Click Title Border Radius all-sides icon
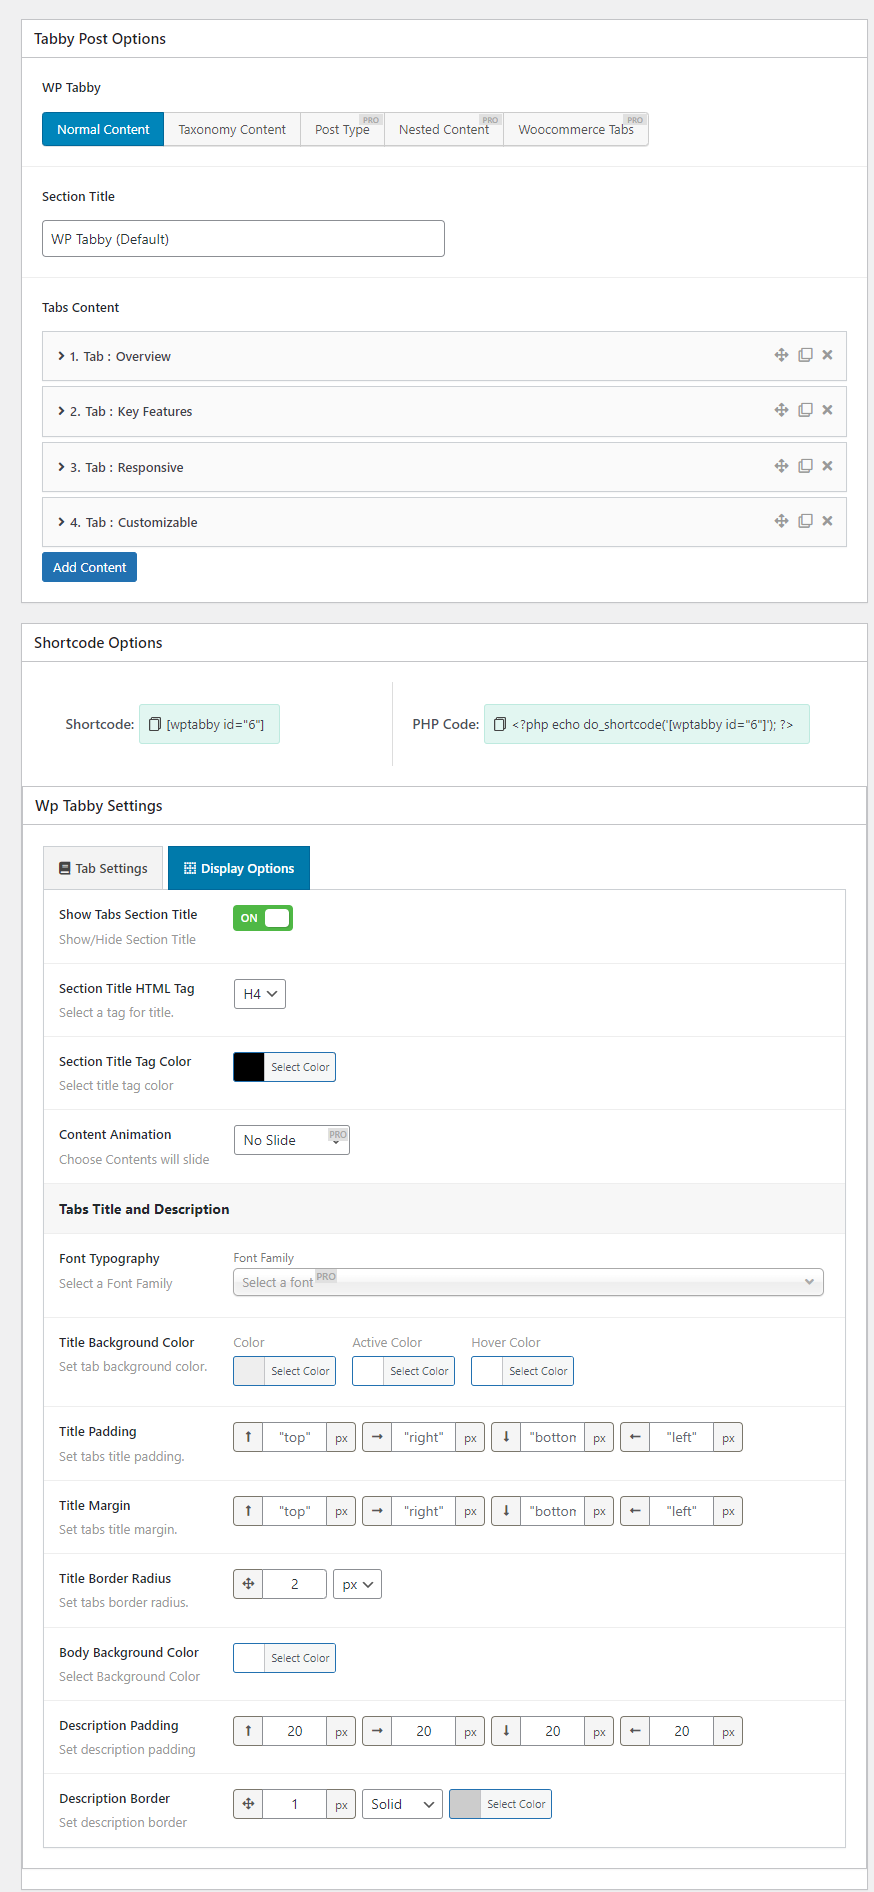874x1892 pixels. coord(248,1584)
